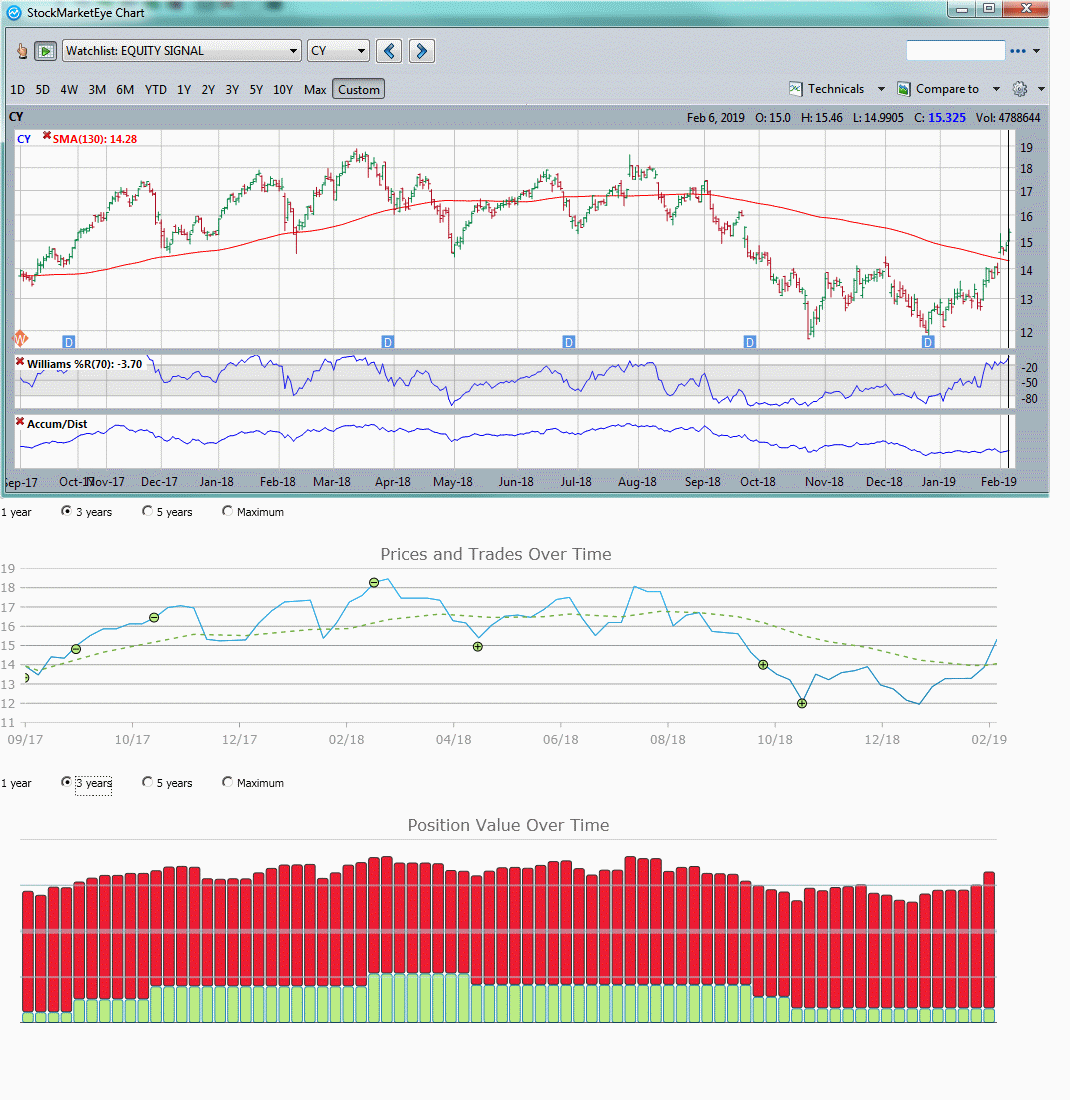The height and width of the screenshot is (1100, 1070).
Task: Open chart settings gear icon
Action: pos(1020,89)
